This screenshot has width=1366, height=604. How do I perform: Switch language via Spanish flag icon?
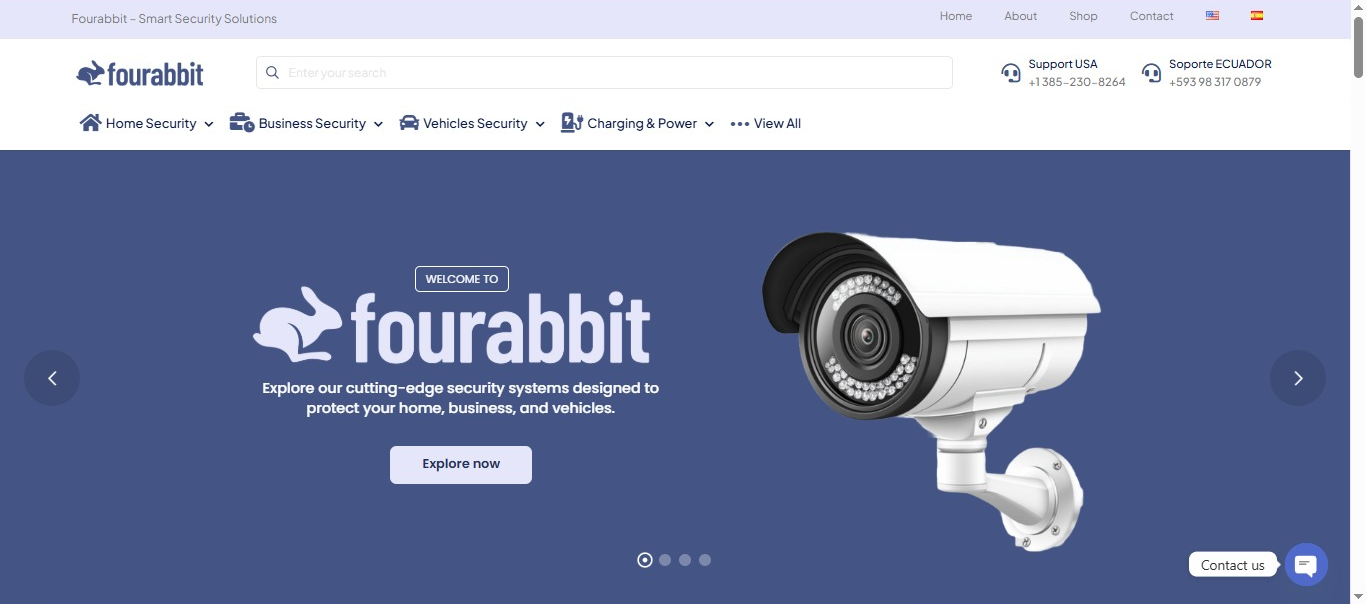[x=1257, y=16]
